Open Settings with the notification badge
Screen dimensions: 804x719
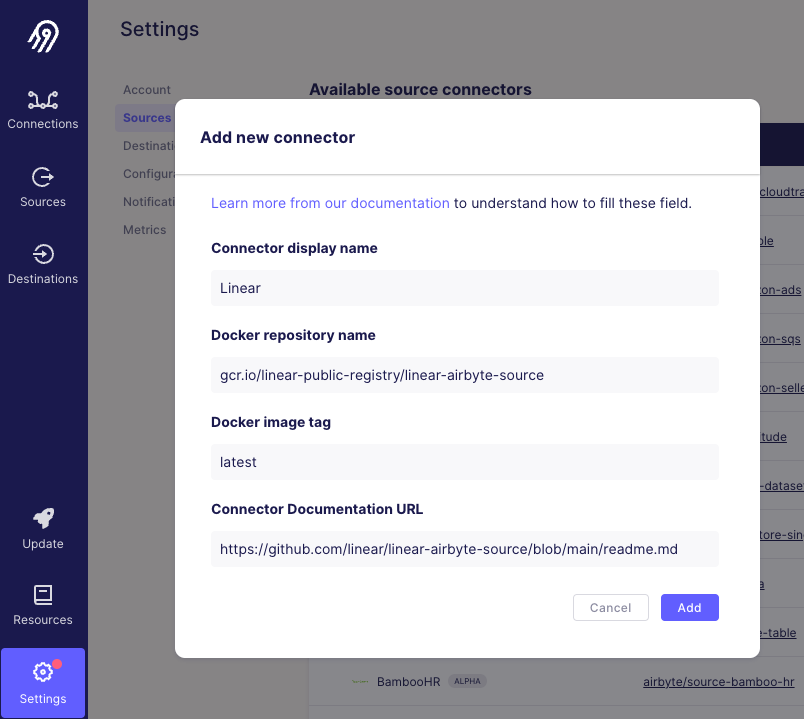[x=43, y=683]
